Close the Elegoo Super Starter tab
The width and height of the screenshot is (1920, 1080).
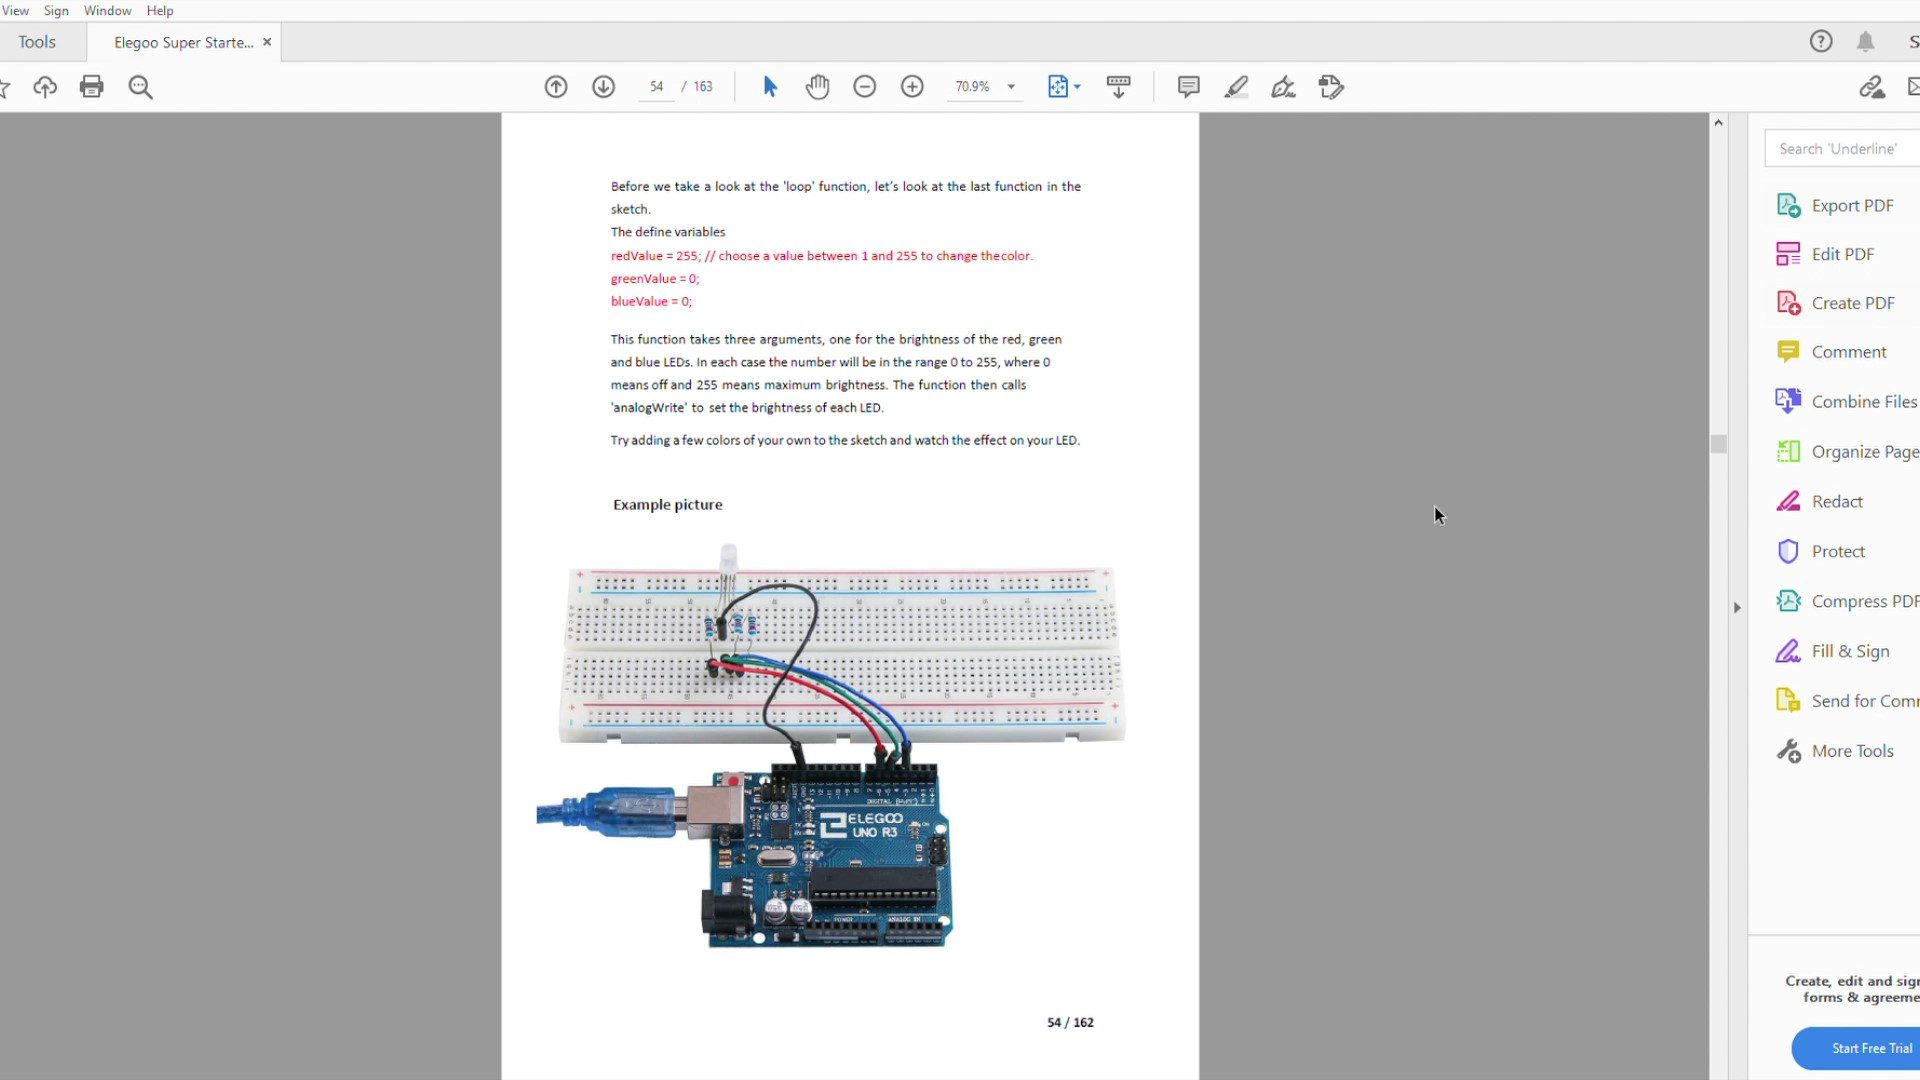pos(267,42)
